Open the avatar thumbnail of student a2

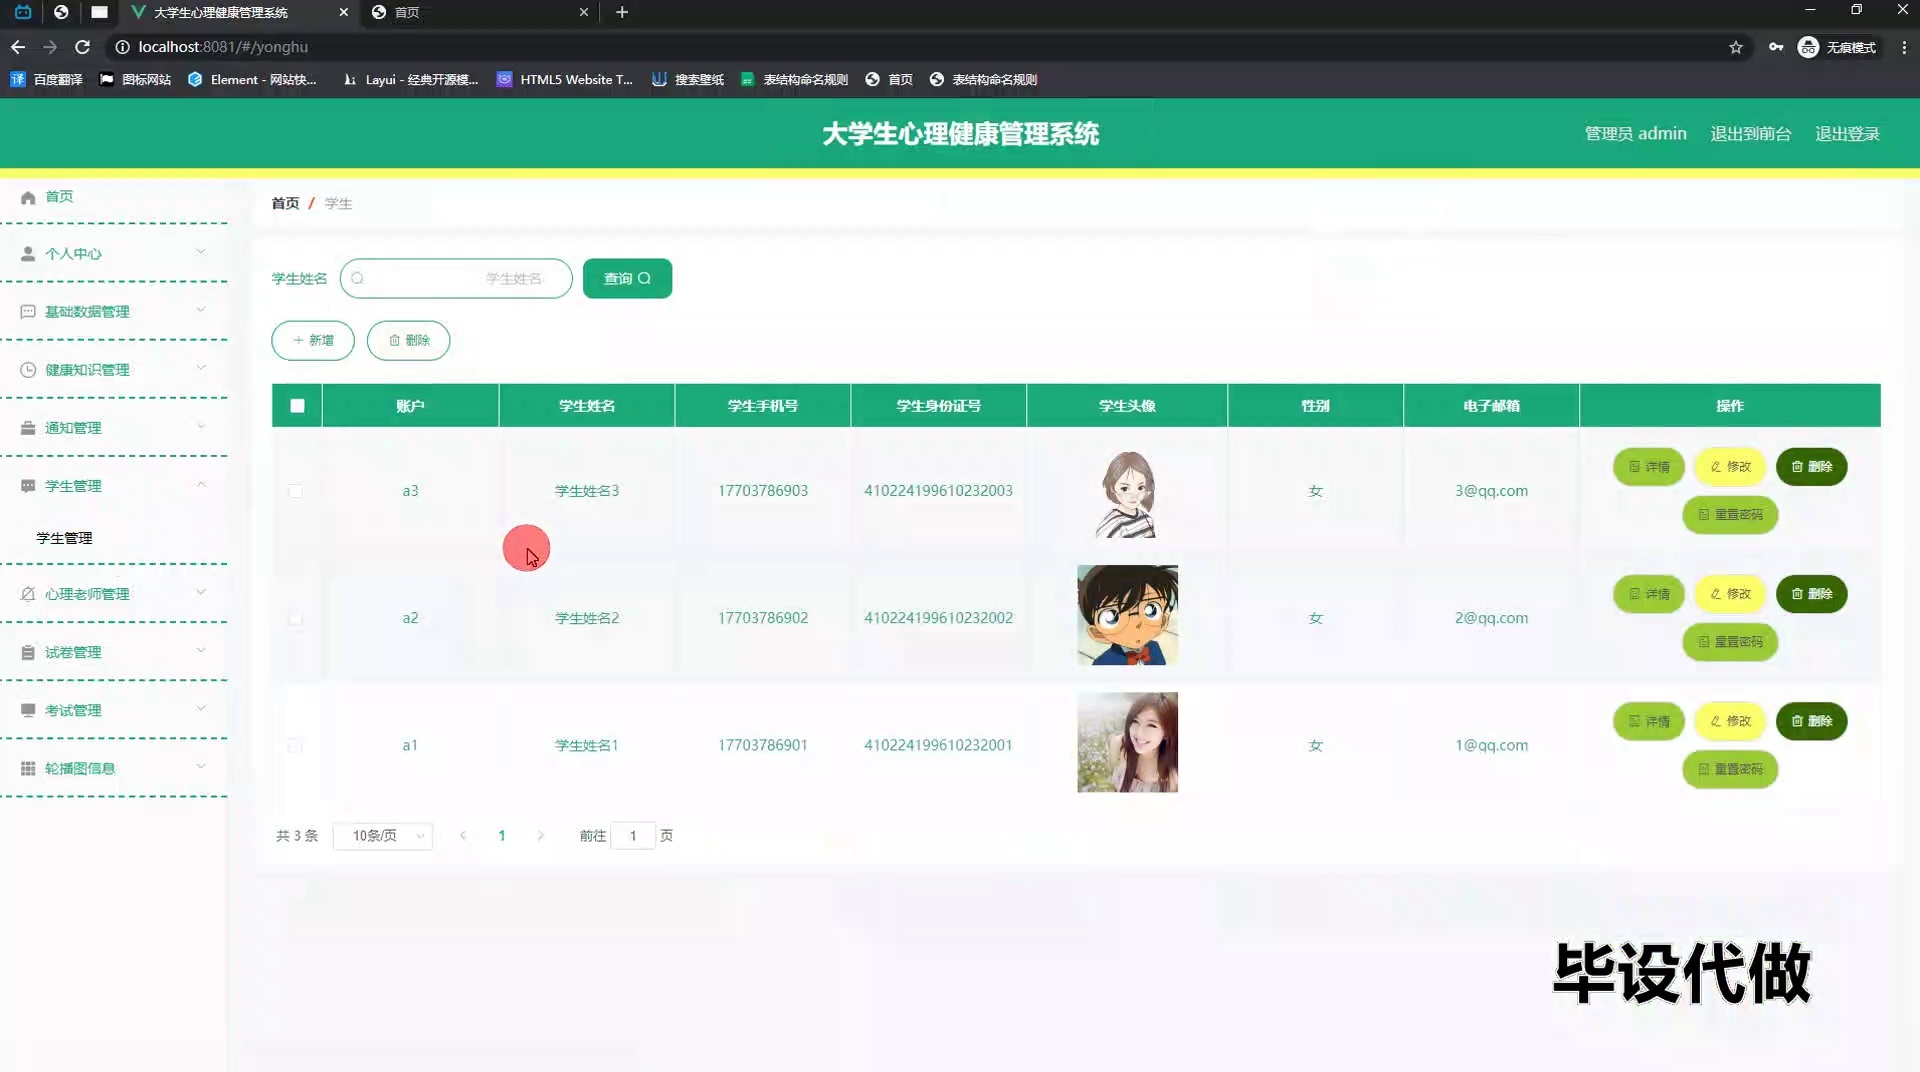[1127, 615]
